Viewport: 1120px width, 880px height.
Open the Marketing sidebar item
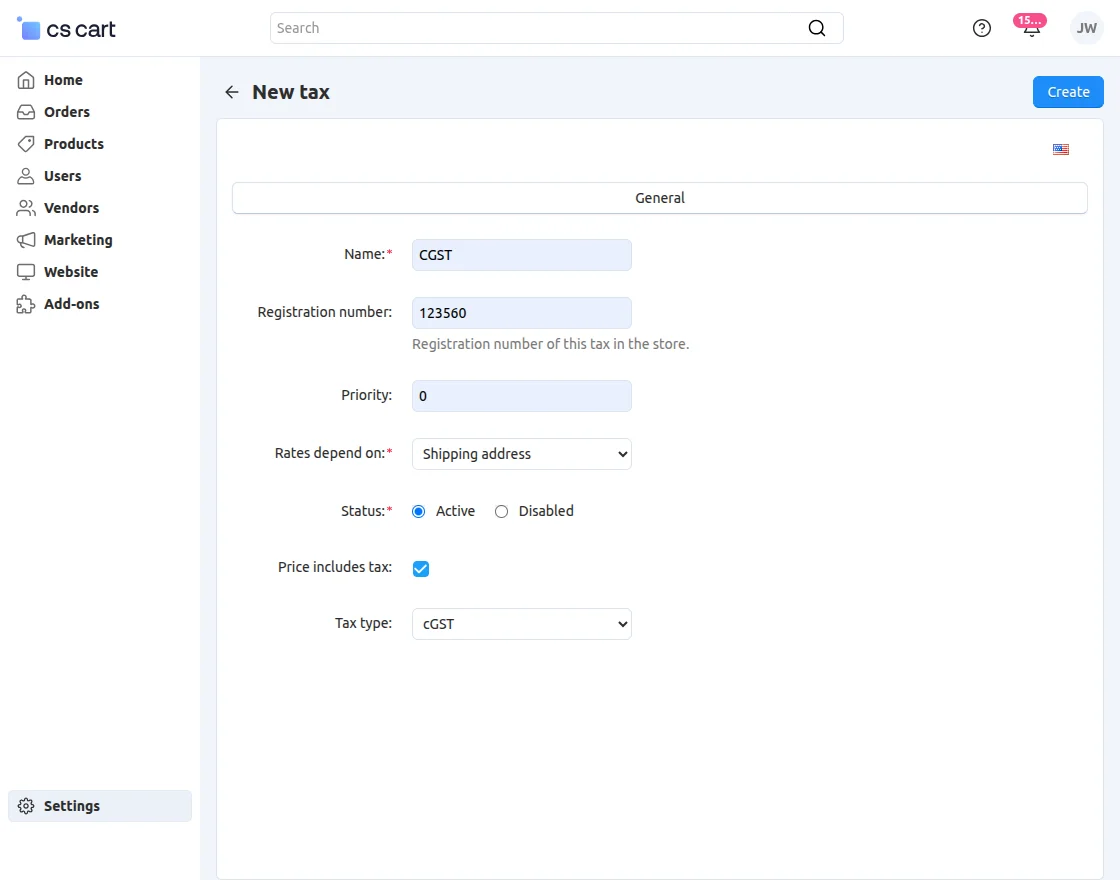pos(77,240)
